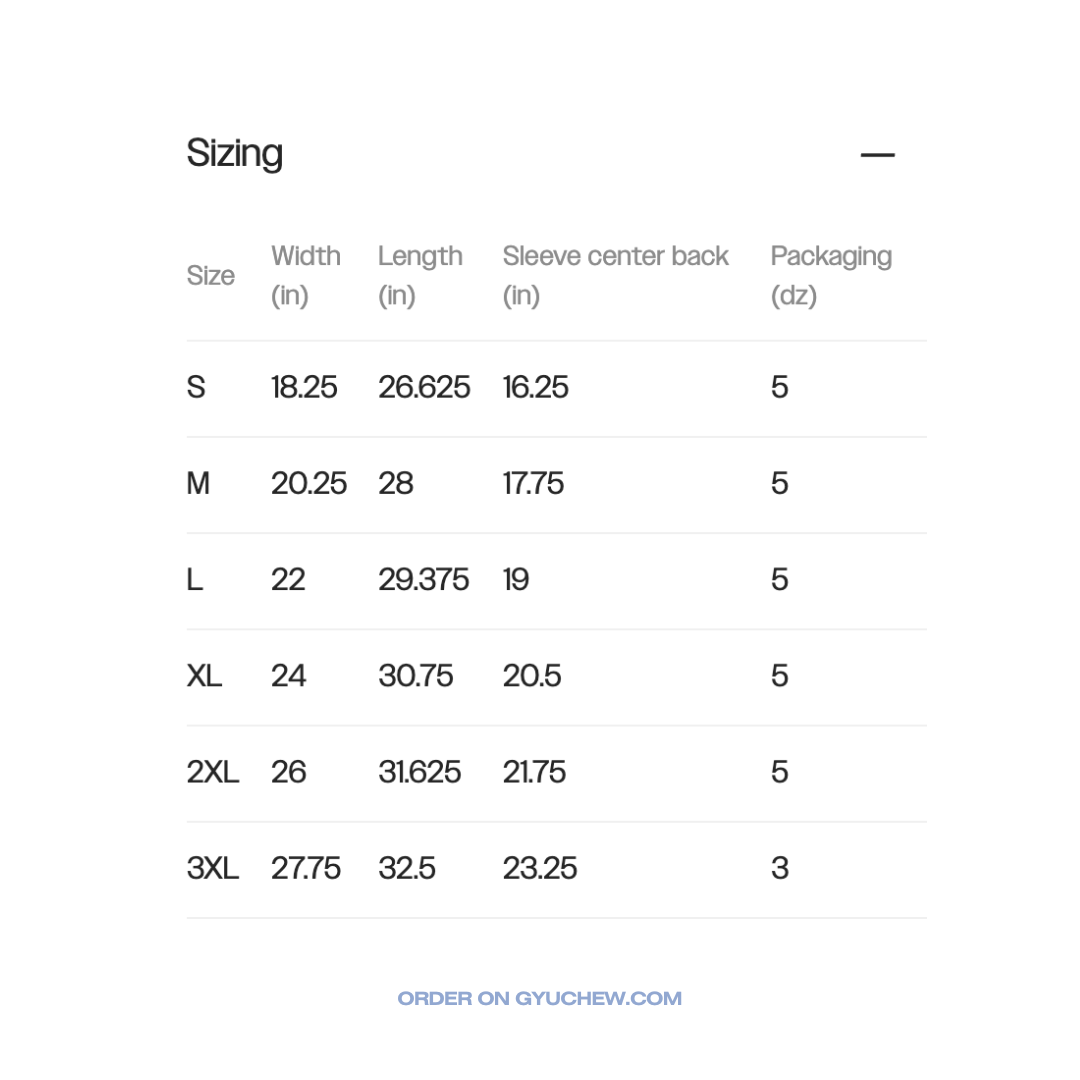Collapse the Sizing section with minus icon
This screenshot has height=1080, width=1080.
click(x=877, y=155)
